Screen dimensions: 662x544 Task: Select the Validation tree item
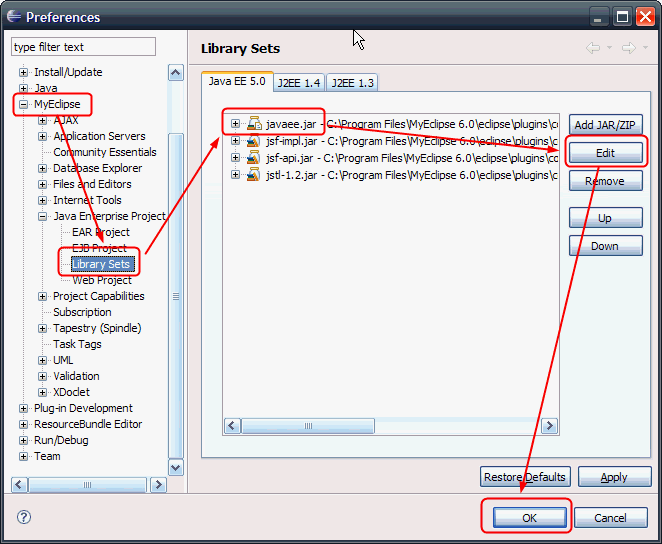click(76, 376)
